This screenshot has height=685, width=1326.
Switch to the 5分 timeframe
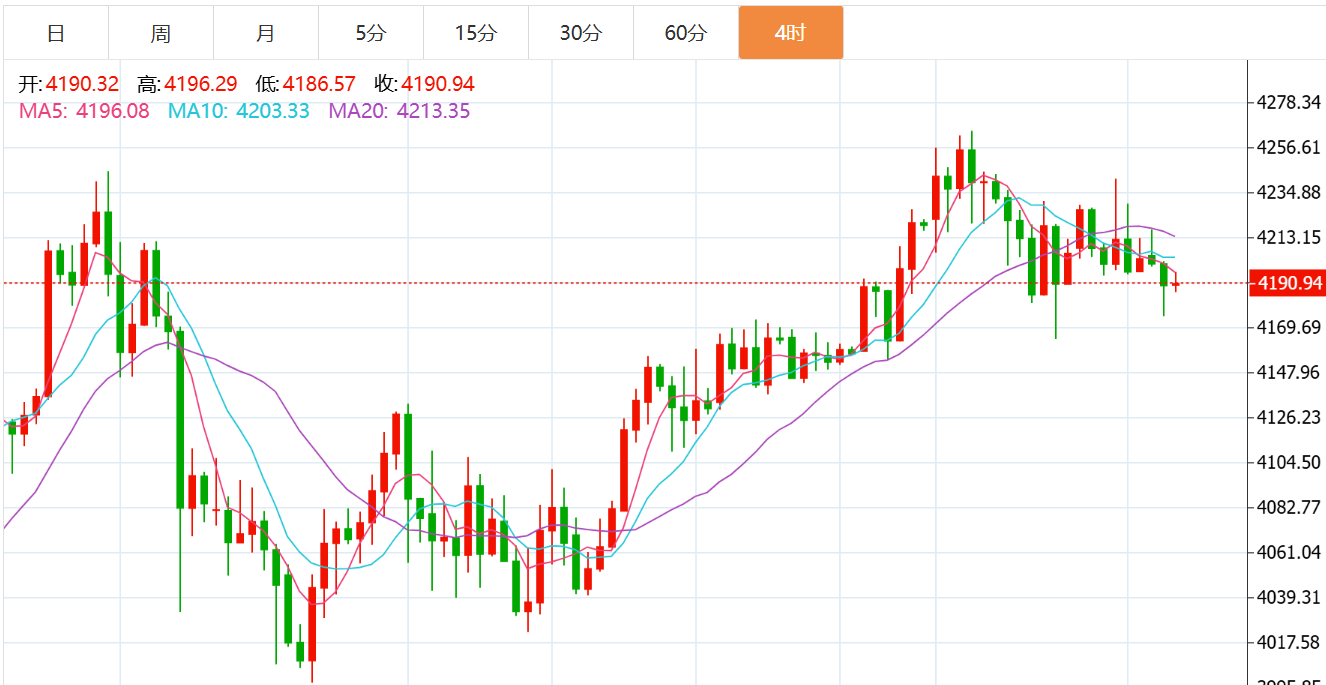pos(371,33)
